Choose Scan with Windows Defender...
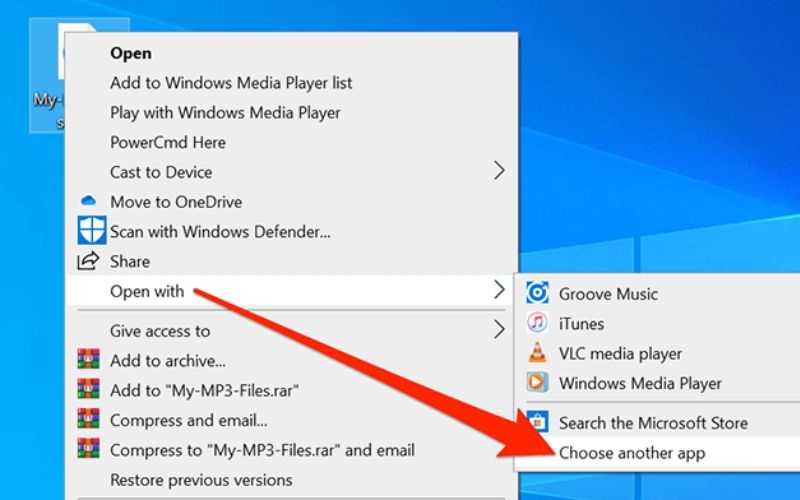The image size is (800, 500). (291, 231)
